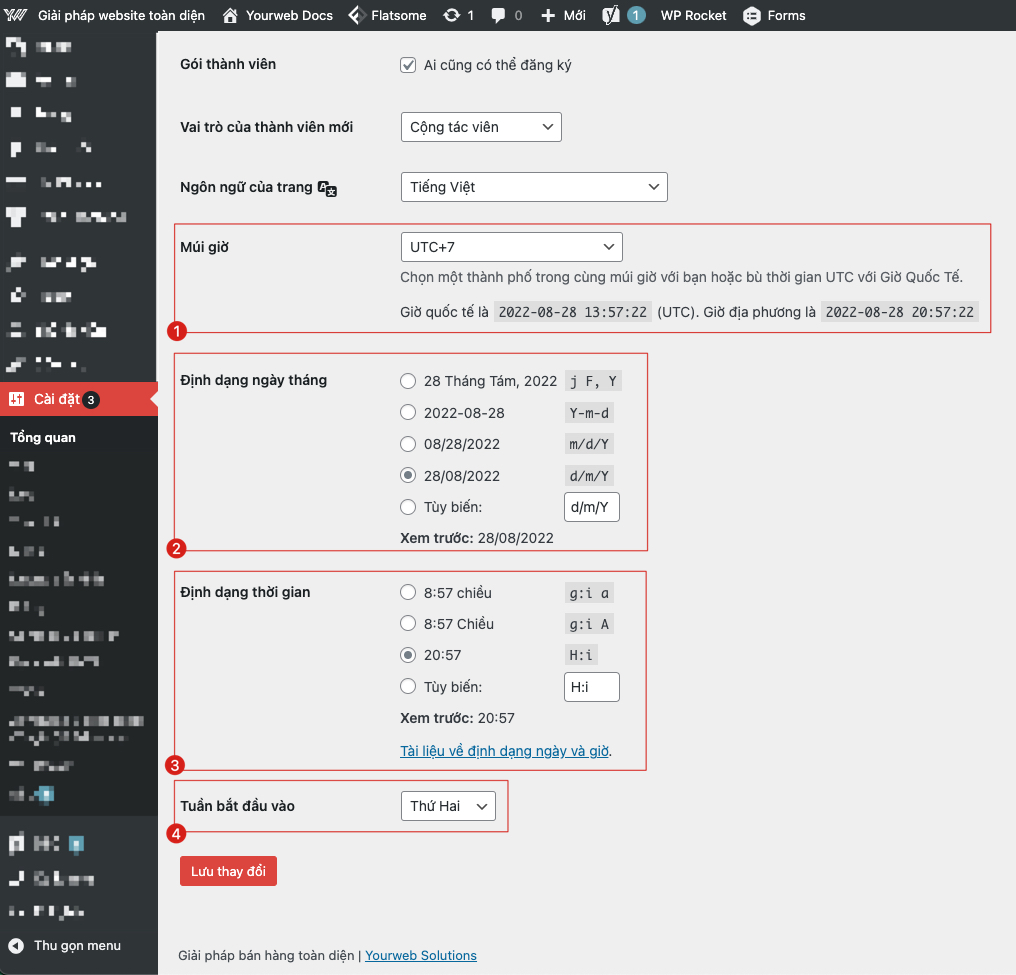
Task: Expand the UTC+7 timezone dropdown
Action: pyautogui.click(x=511, y=247)
